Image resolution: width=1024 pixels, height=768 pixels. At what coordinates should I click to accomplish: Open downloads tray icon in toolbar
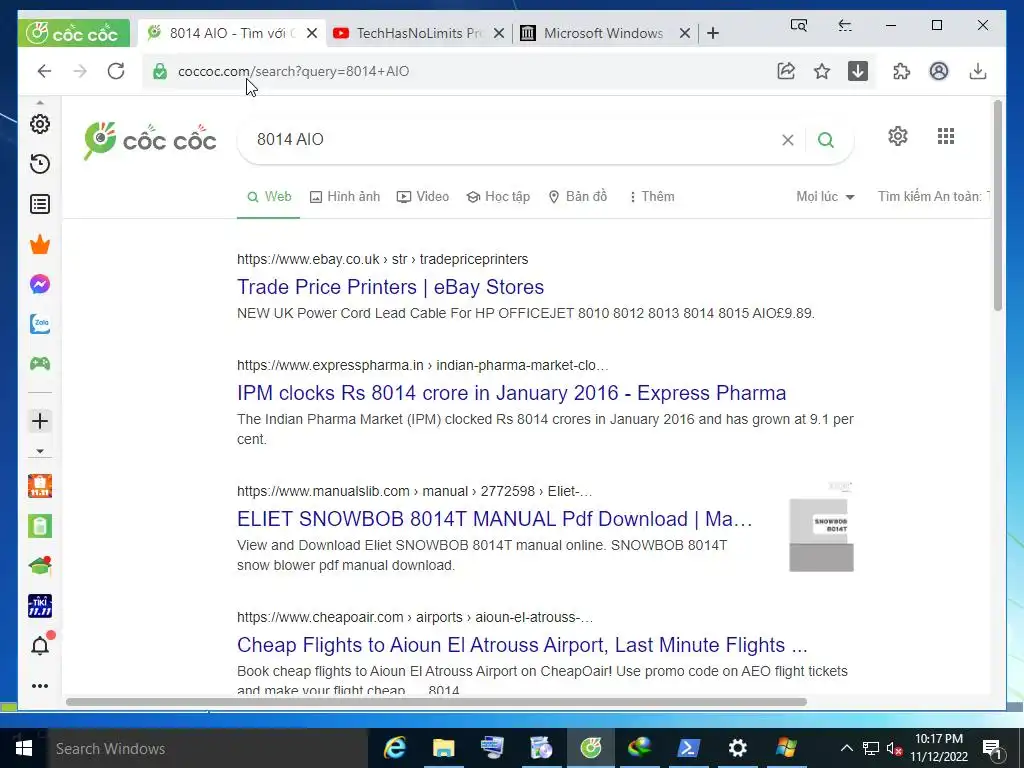978,71
